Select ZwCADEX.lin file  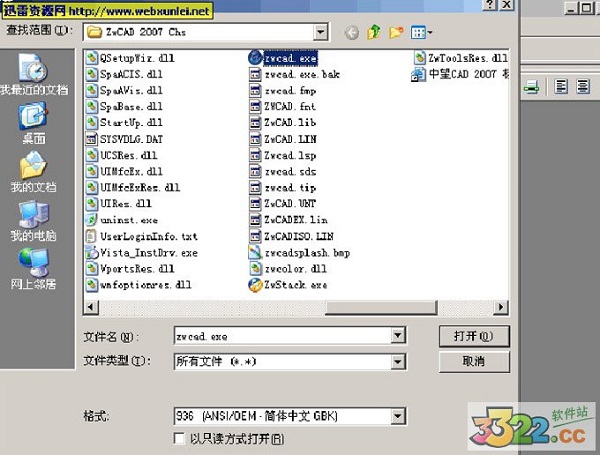[x=288, y=220]
